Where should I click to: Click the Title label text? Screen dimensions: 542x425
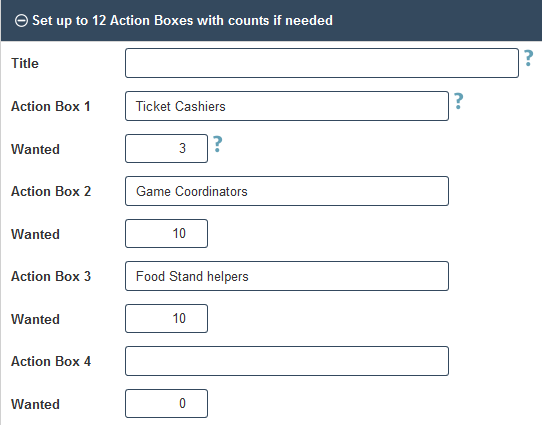pyautogui.click(x=25, y=64)
